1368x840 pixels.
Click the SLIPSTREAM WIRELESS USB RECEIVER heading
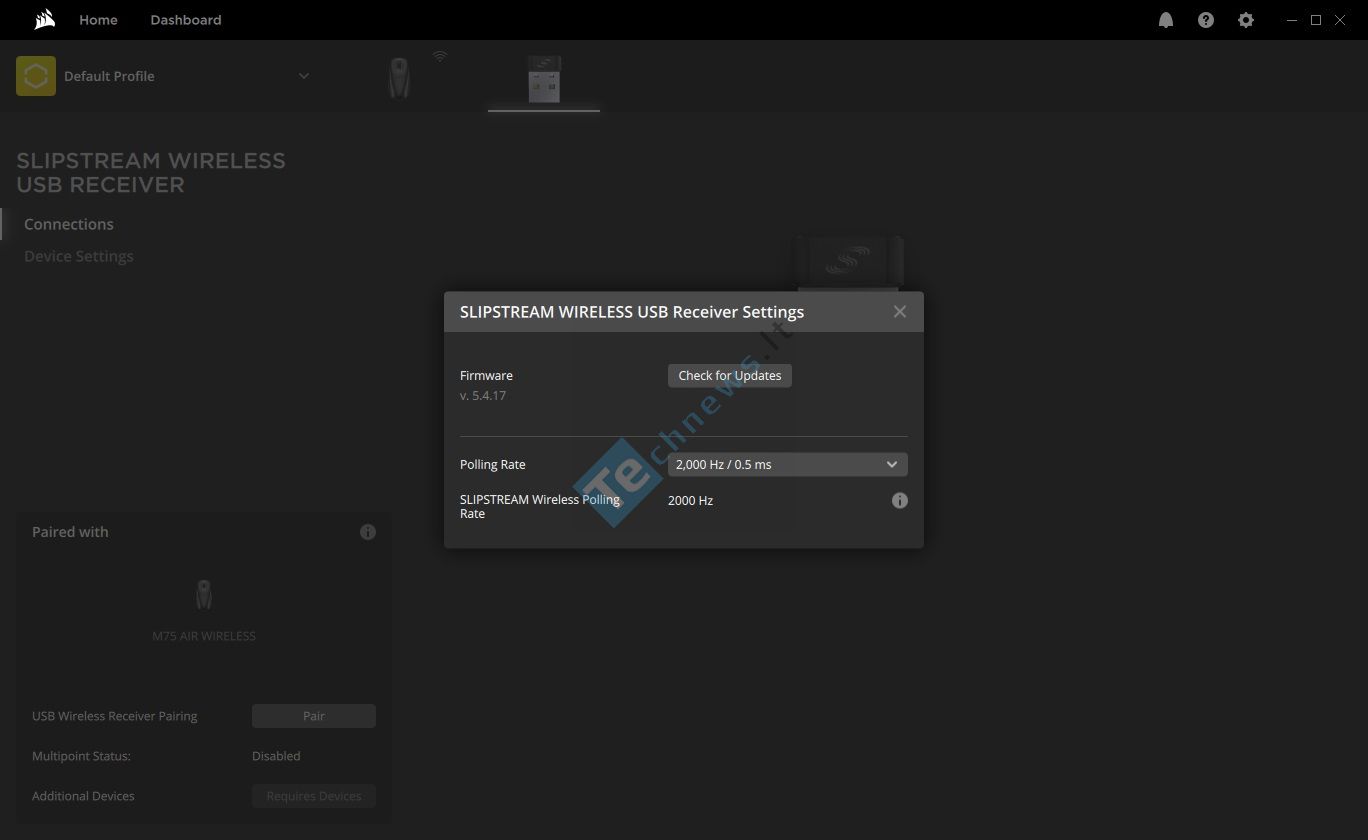[151, 172]
